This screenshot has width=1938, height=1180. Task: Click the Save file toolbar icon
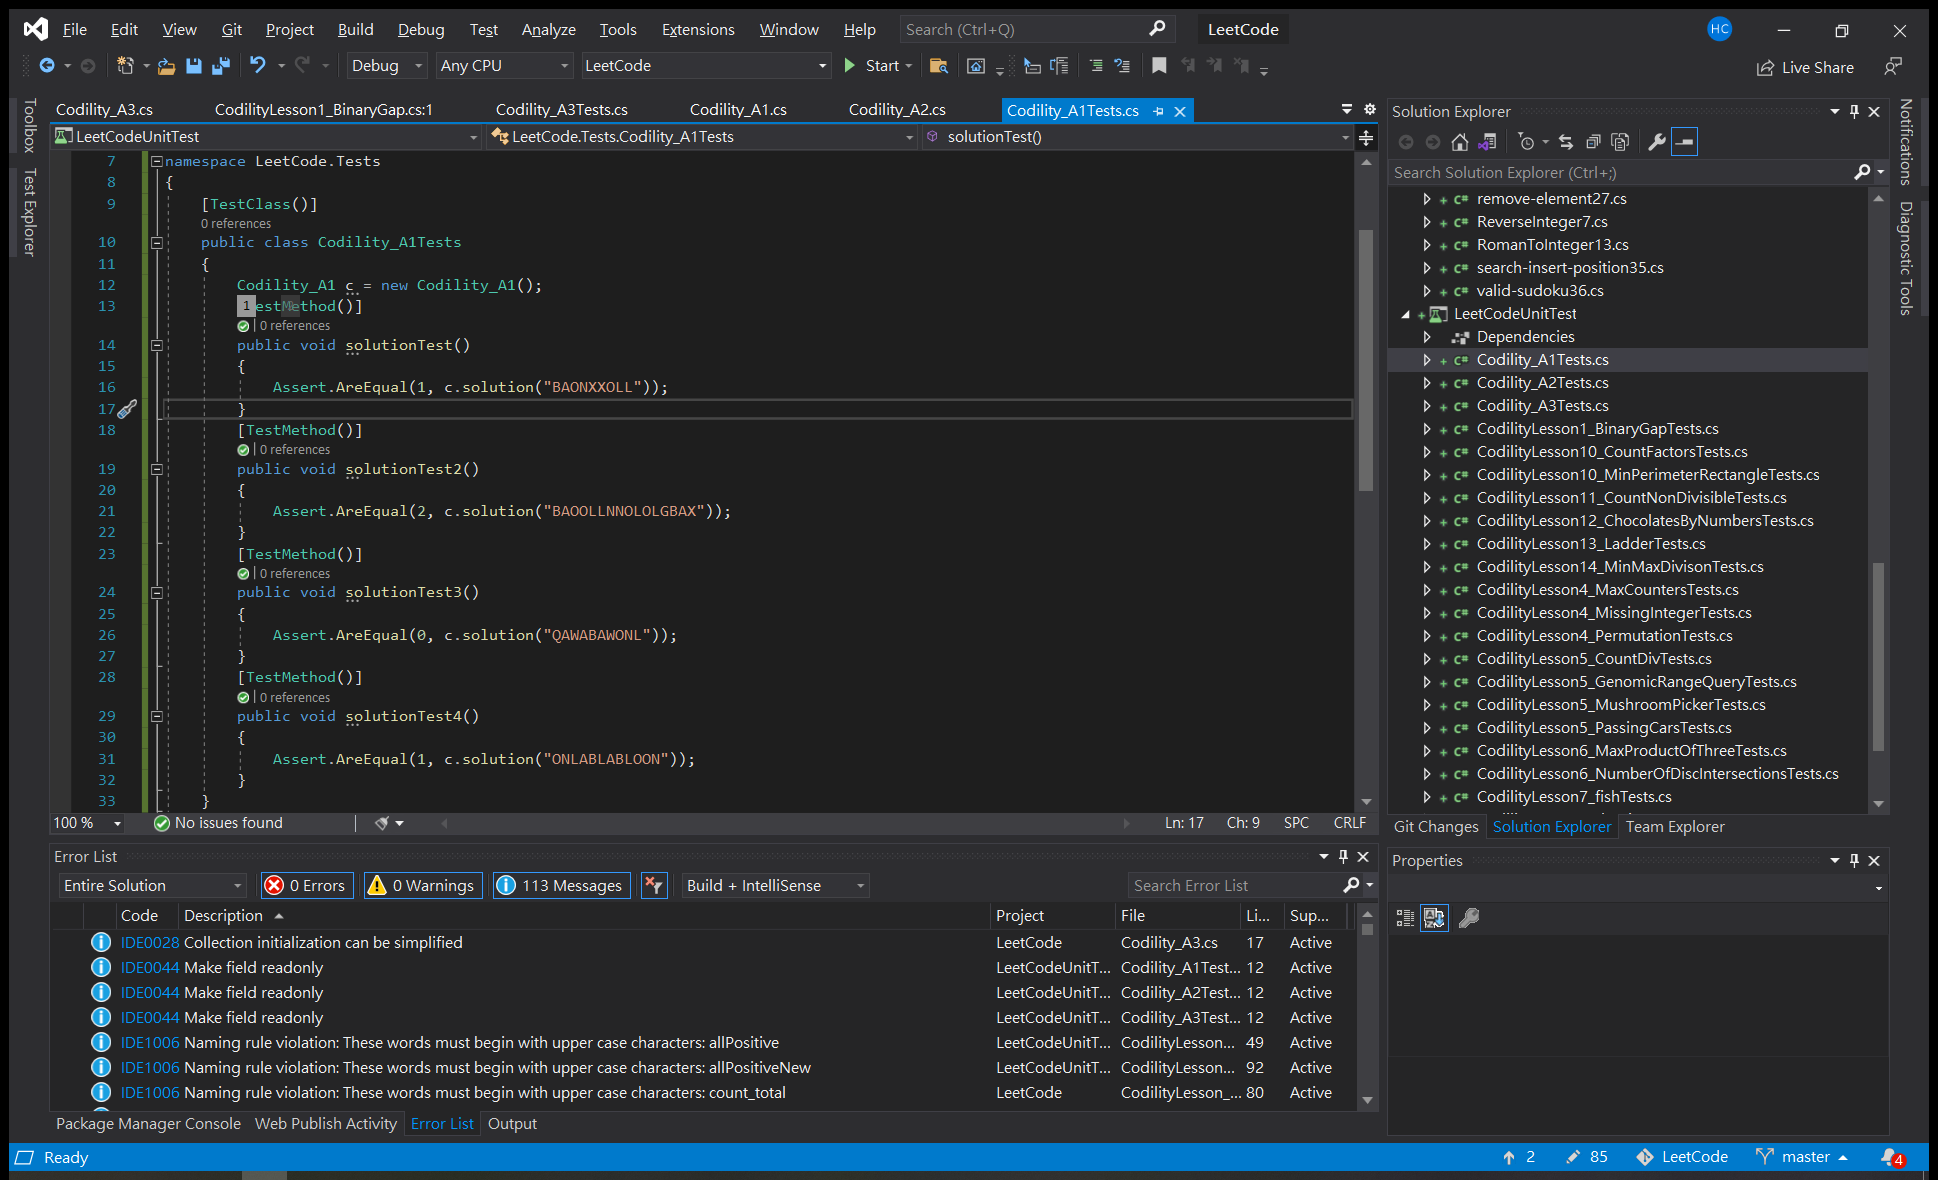(194, 66)
